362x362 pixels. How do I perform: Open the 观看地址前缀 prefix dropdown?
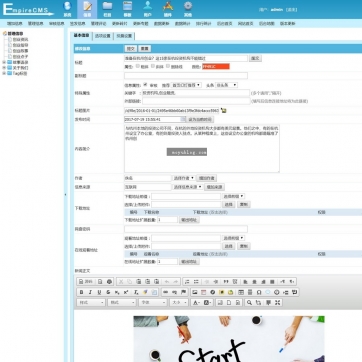click(x=233, y=238)
